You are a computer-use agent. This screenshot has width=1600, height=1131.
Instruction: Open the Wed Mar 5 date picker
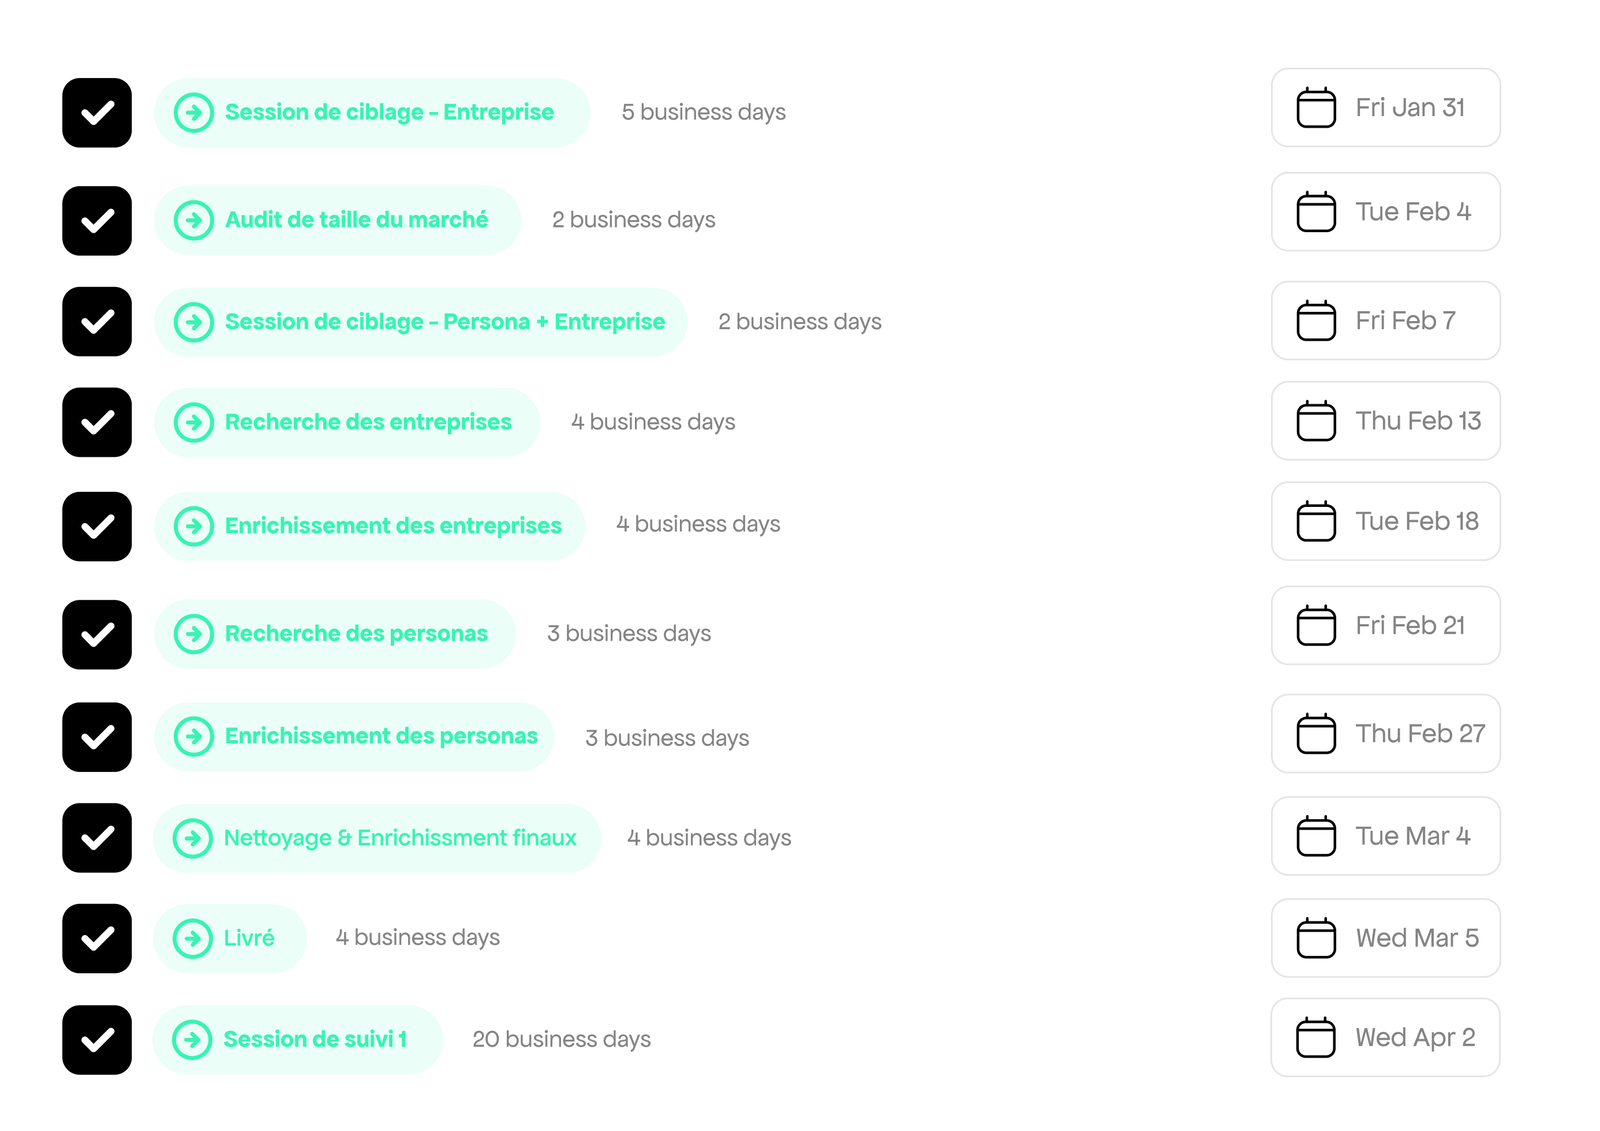tap(1385, 938)
